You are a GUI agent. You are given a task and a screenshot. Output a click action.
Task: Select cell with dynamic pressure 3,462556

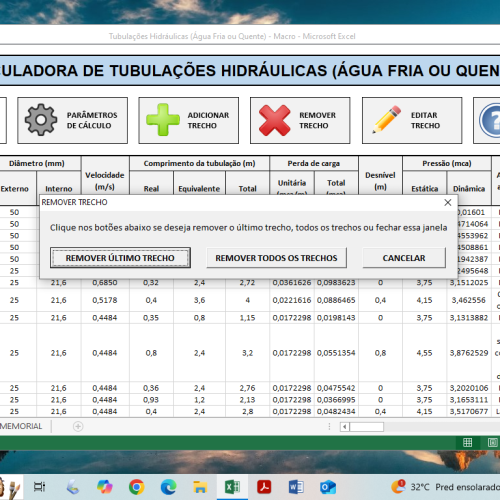pos(469,300)
